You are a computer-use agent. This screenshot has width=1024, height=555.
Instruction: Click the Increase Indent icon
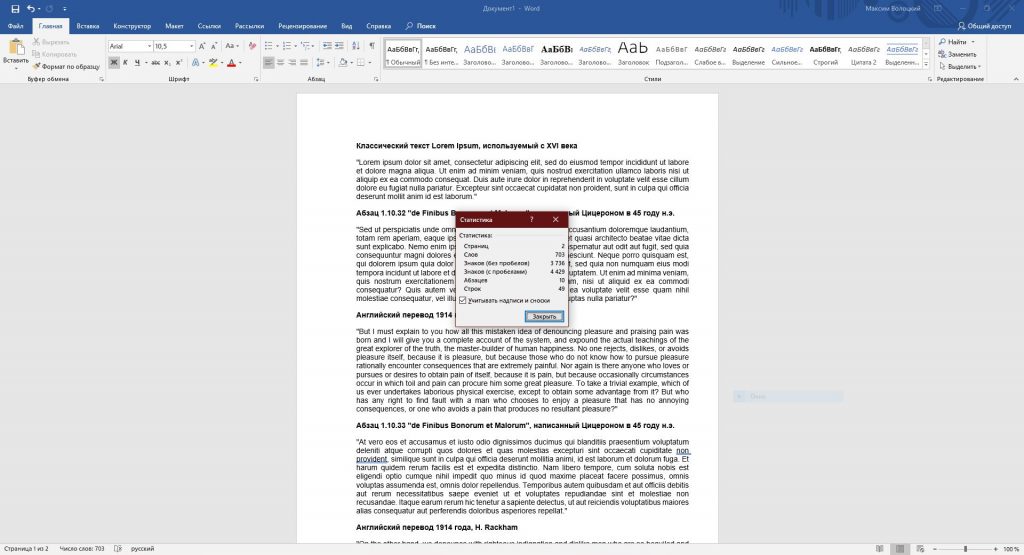point(340,46)
